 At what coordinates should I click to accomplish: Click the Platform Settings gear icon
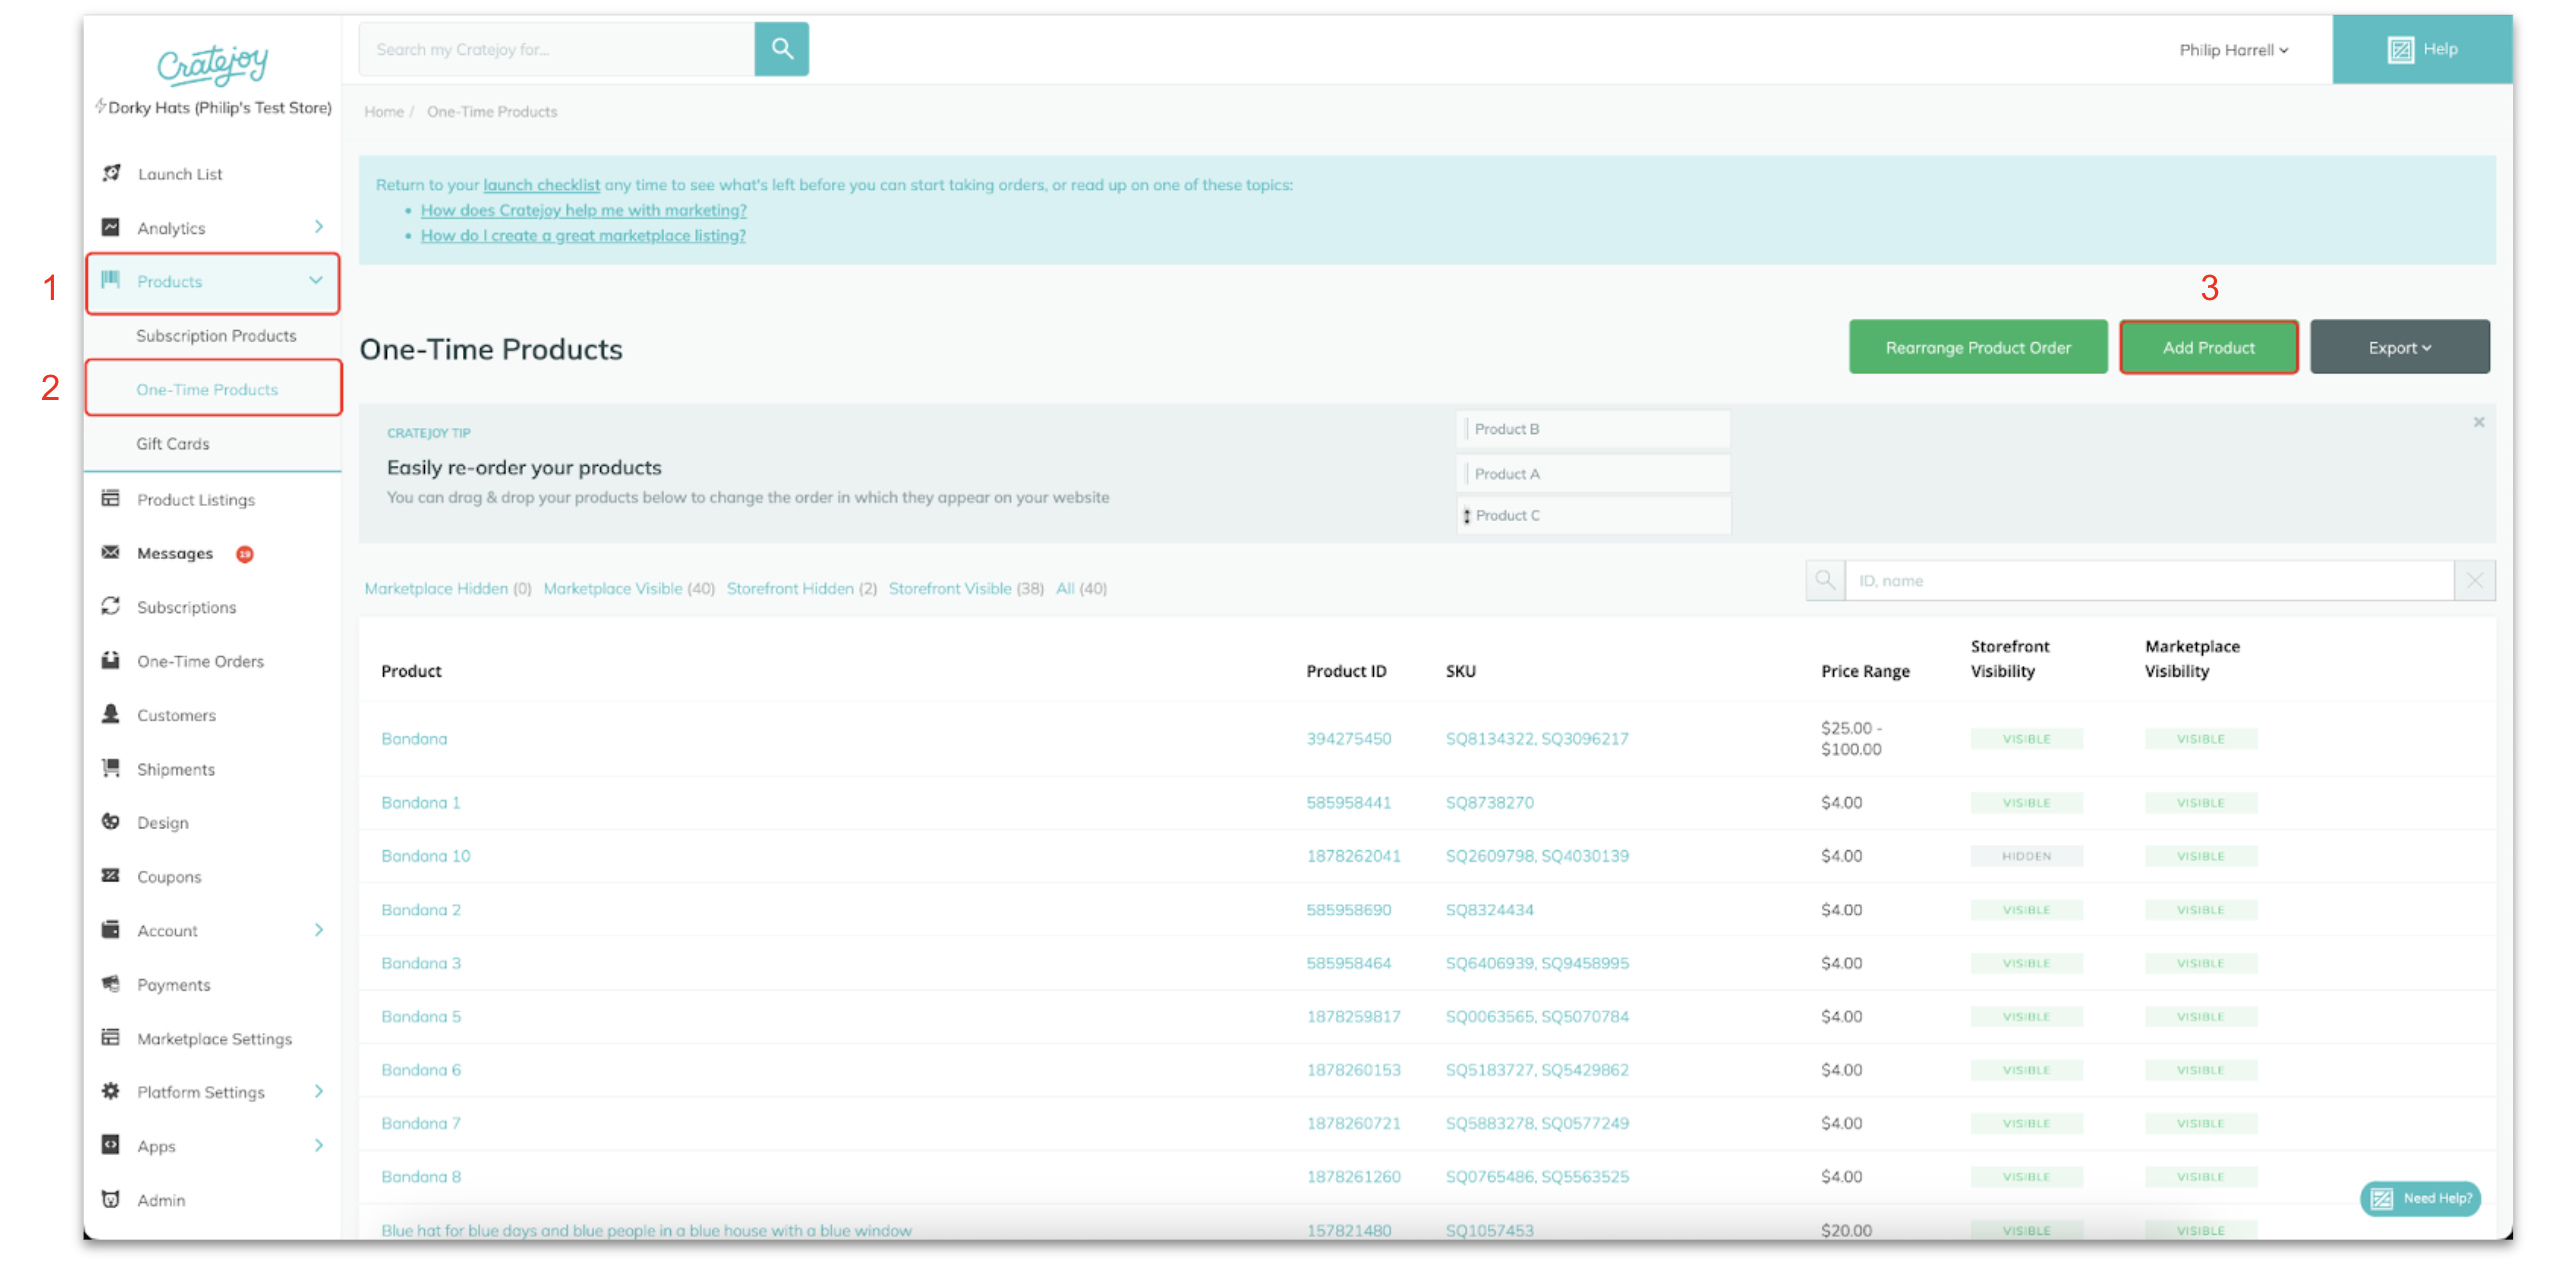pyautogui.click(x=111, y=1091)
